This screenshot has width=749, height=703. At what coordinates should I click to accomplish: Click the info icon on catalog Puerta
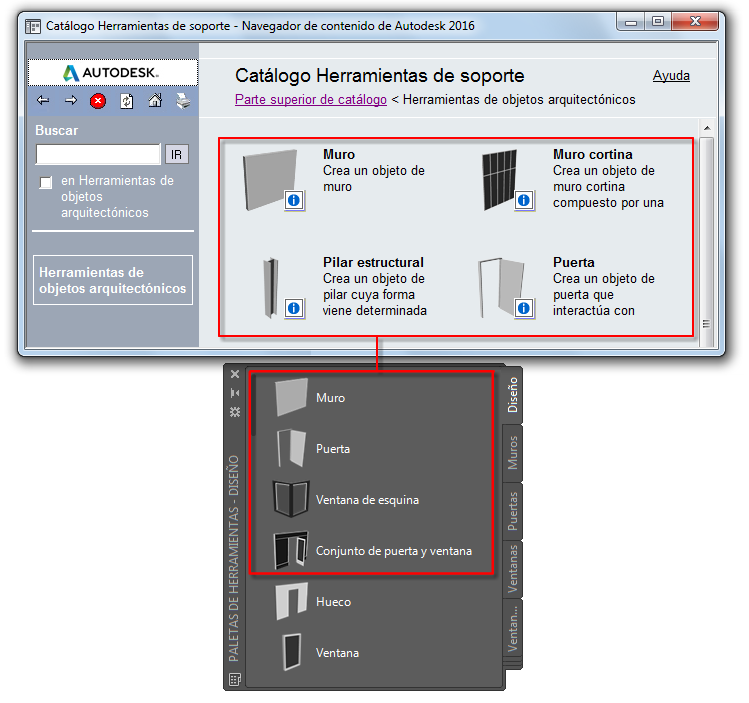(x=524, y=308)
